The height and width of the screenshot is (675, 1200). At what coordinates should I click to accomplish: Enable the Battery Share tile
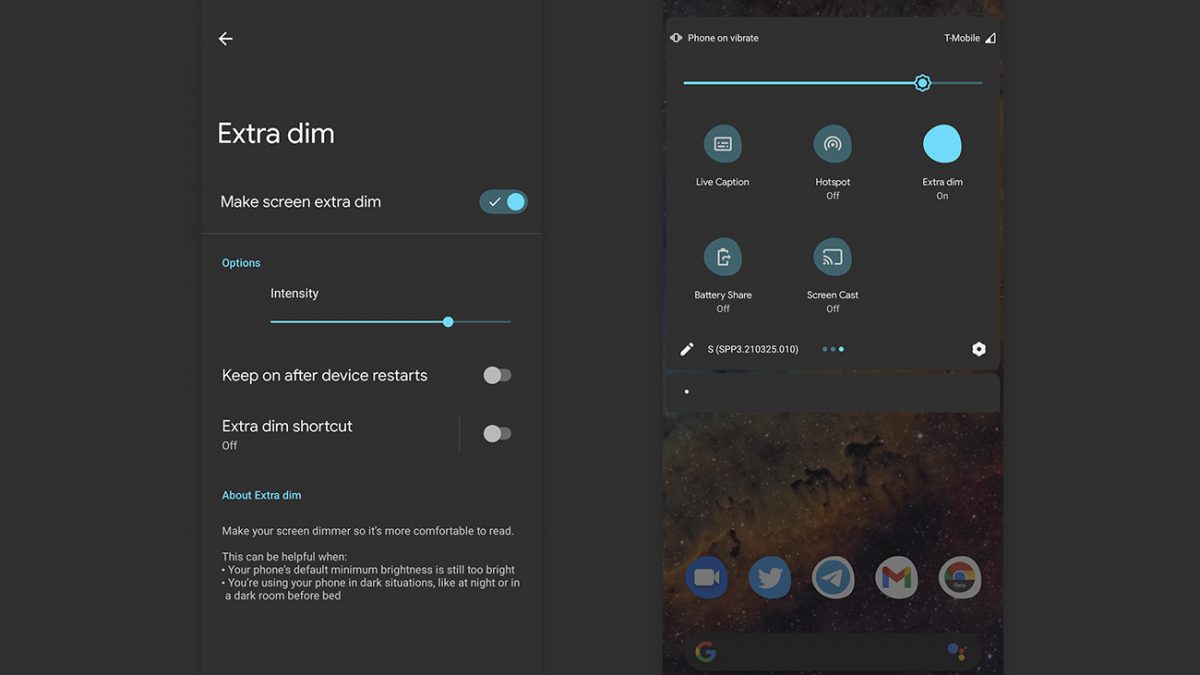(723, 257)
